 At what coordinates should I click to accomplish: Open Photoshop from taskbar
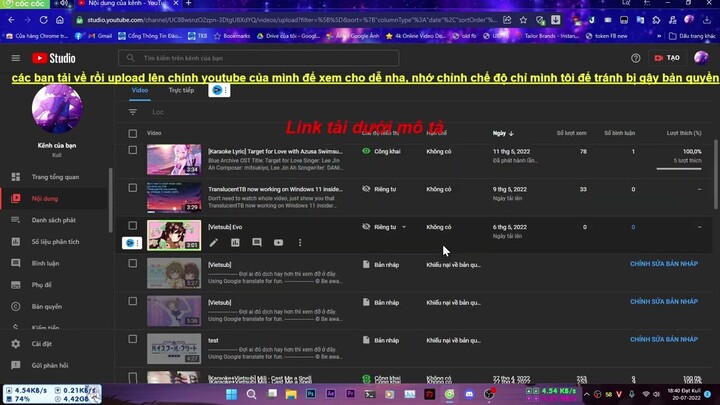[311, 394]
